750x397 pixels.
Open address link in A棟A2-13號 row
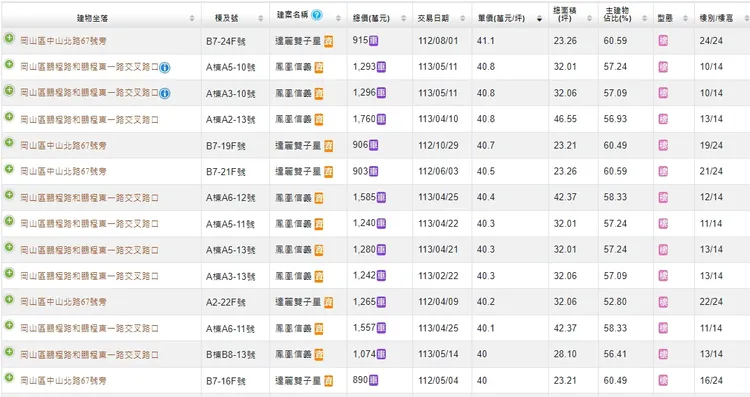click(89, 120)
